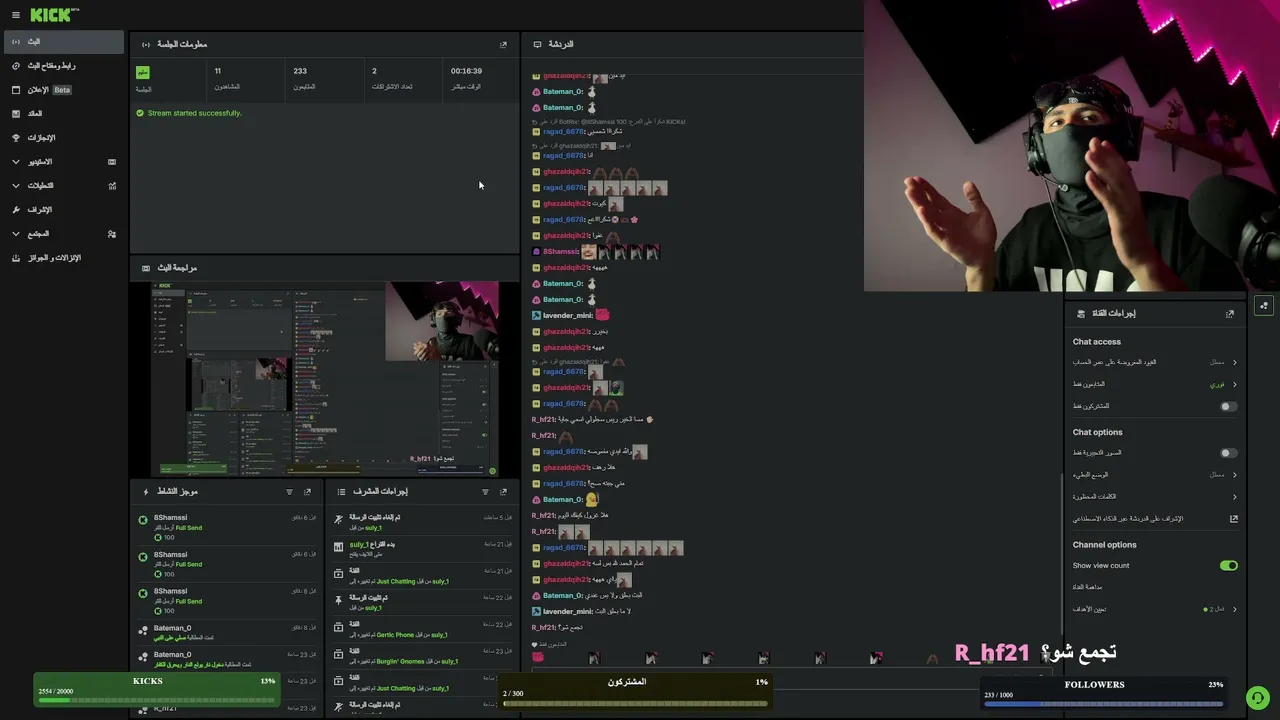Open the hamburger menu beside the Kick logo
The height and width of the screenshot is (720, 1280).
coord(15,15)
